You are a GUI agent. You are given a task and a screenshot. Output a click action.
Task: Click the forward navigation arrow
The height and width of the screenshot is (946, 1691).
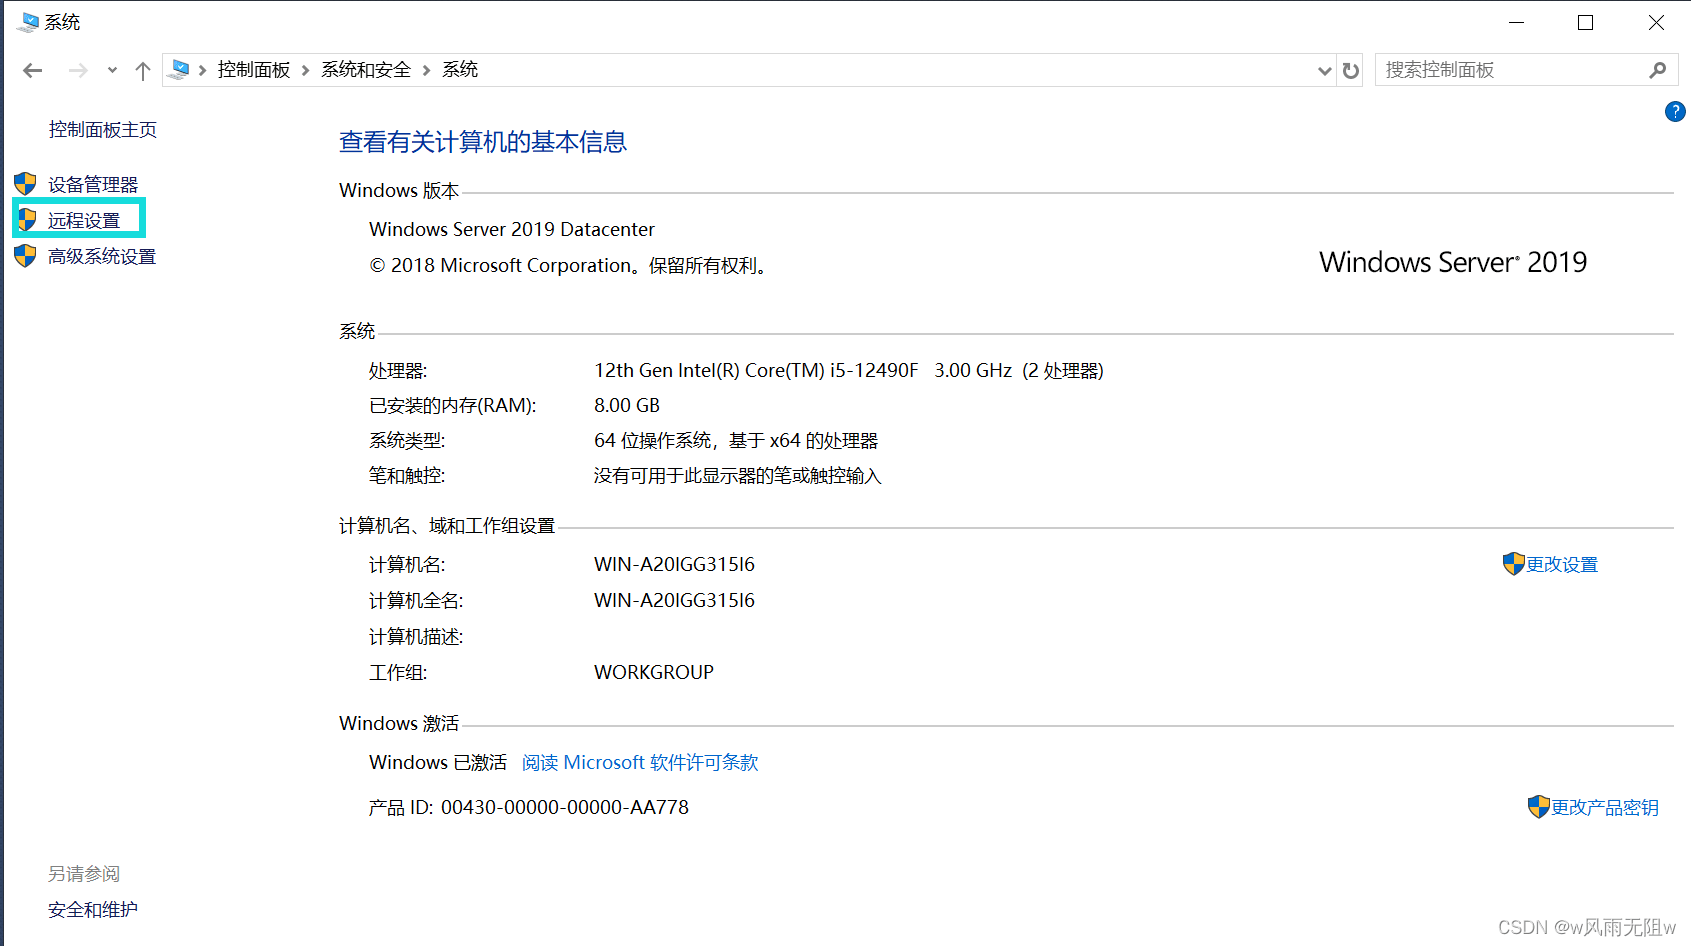tap(78, 70)
